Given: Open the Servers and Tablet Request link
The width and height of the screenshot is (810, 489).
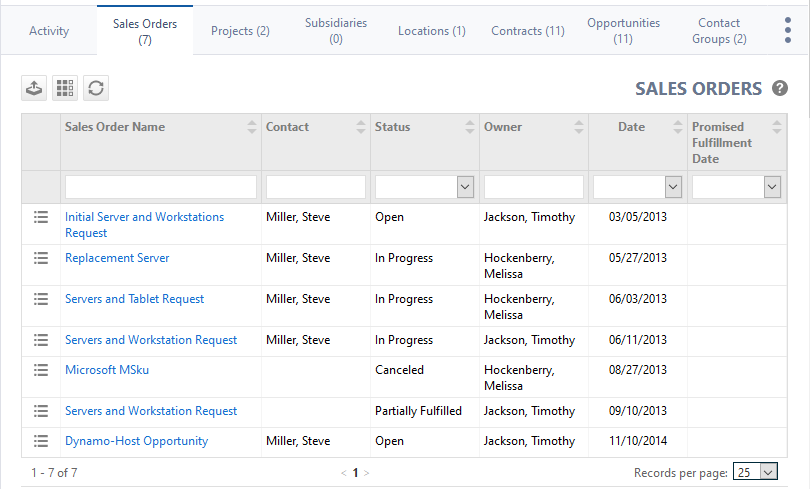Looking at the screenshot, I should click(x=134, y=299).
